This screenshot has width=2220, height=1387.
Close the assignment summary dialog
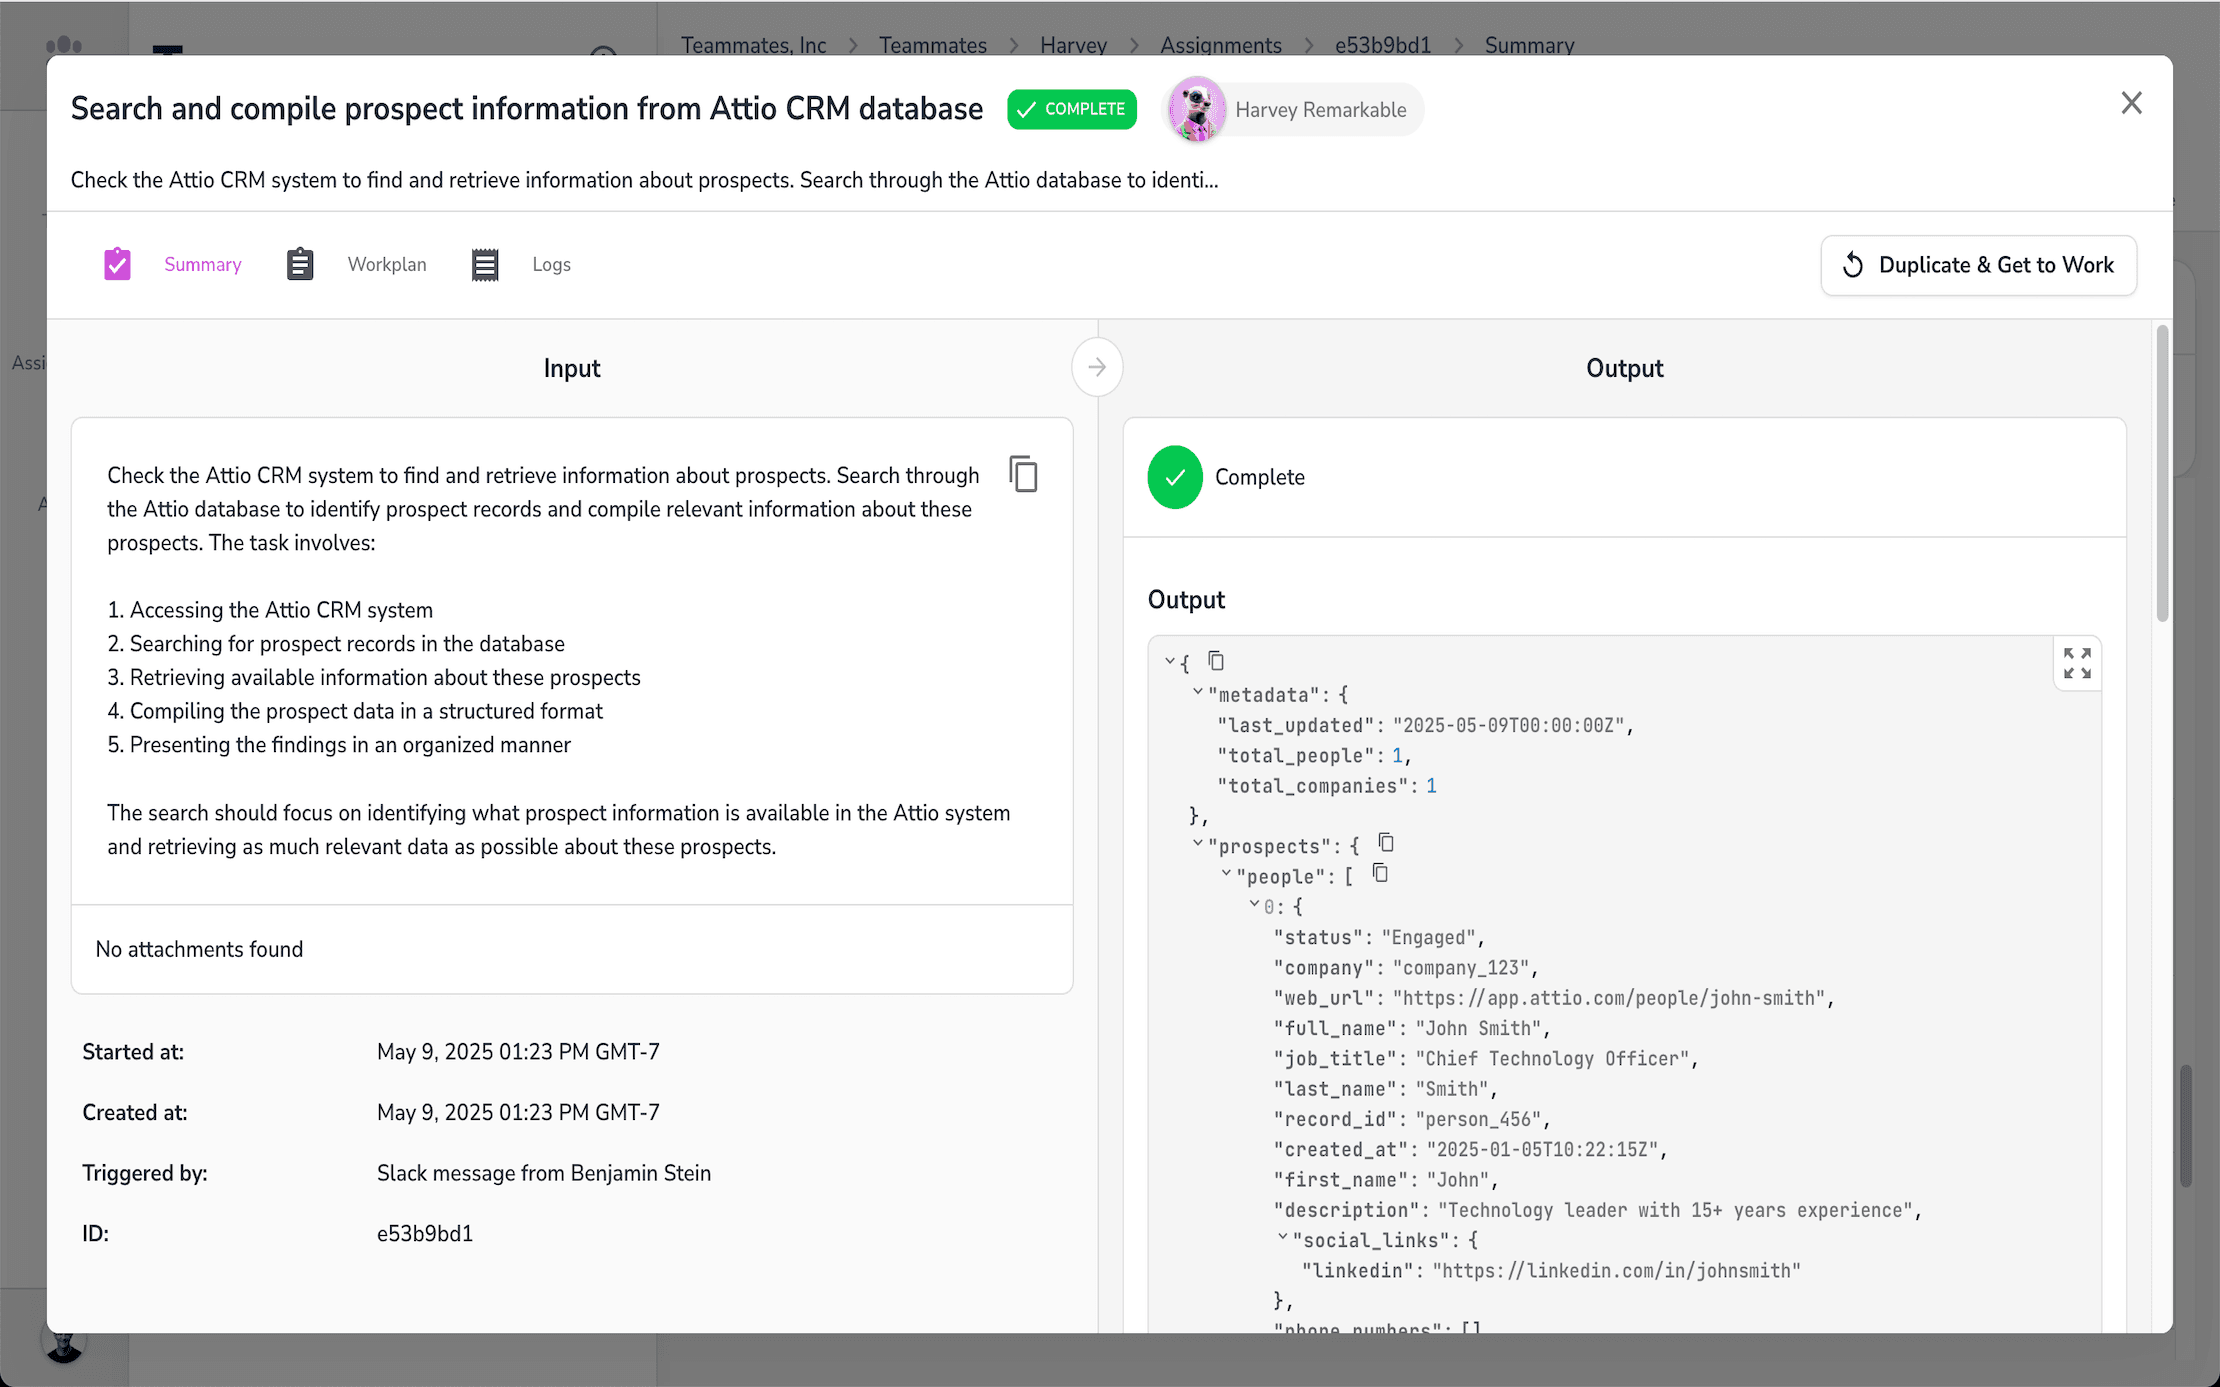pos(2131,103)
